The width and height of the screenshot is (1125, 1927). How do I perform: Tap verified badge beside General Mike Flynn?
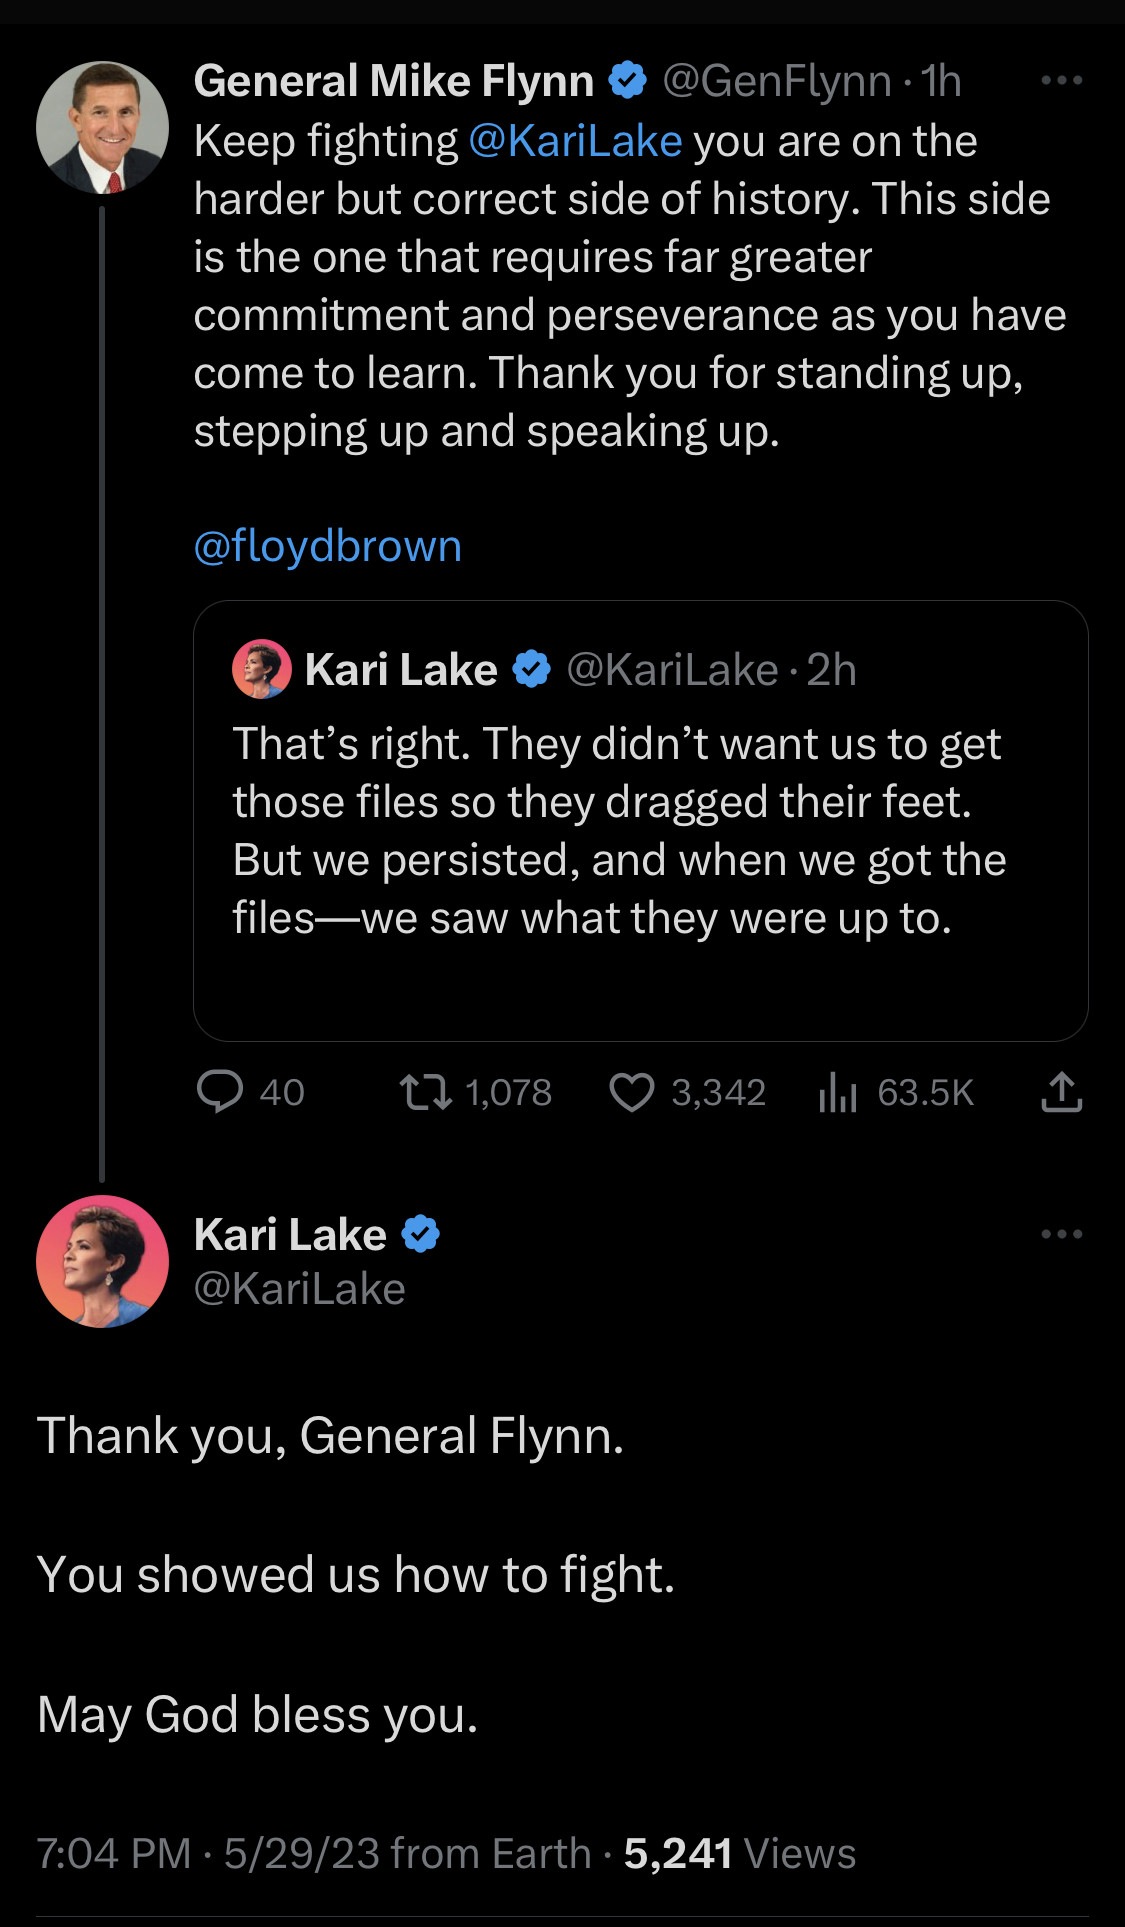point(627,80)
